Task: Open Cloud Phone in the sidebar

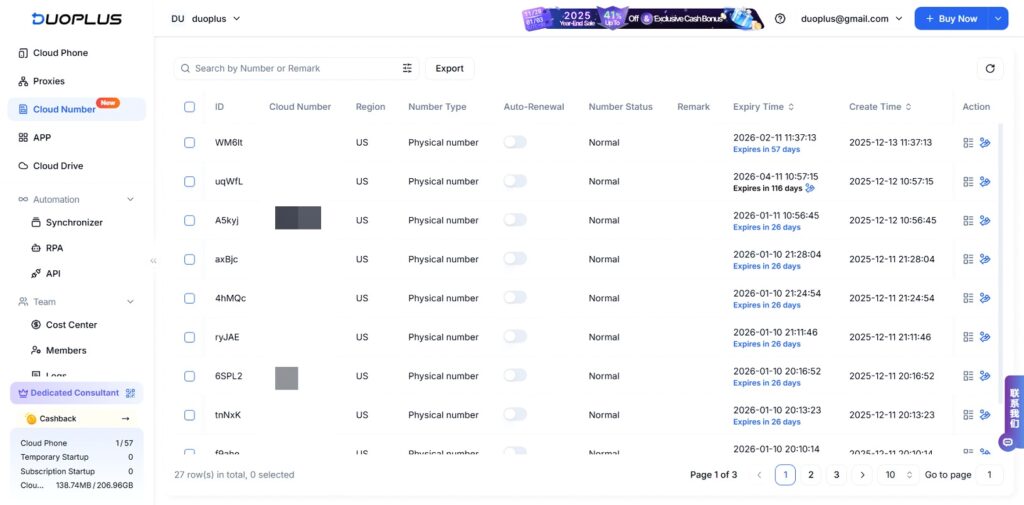Action: coord(60,53)
